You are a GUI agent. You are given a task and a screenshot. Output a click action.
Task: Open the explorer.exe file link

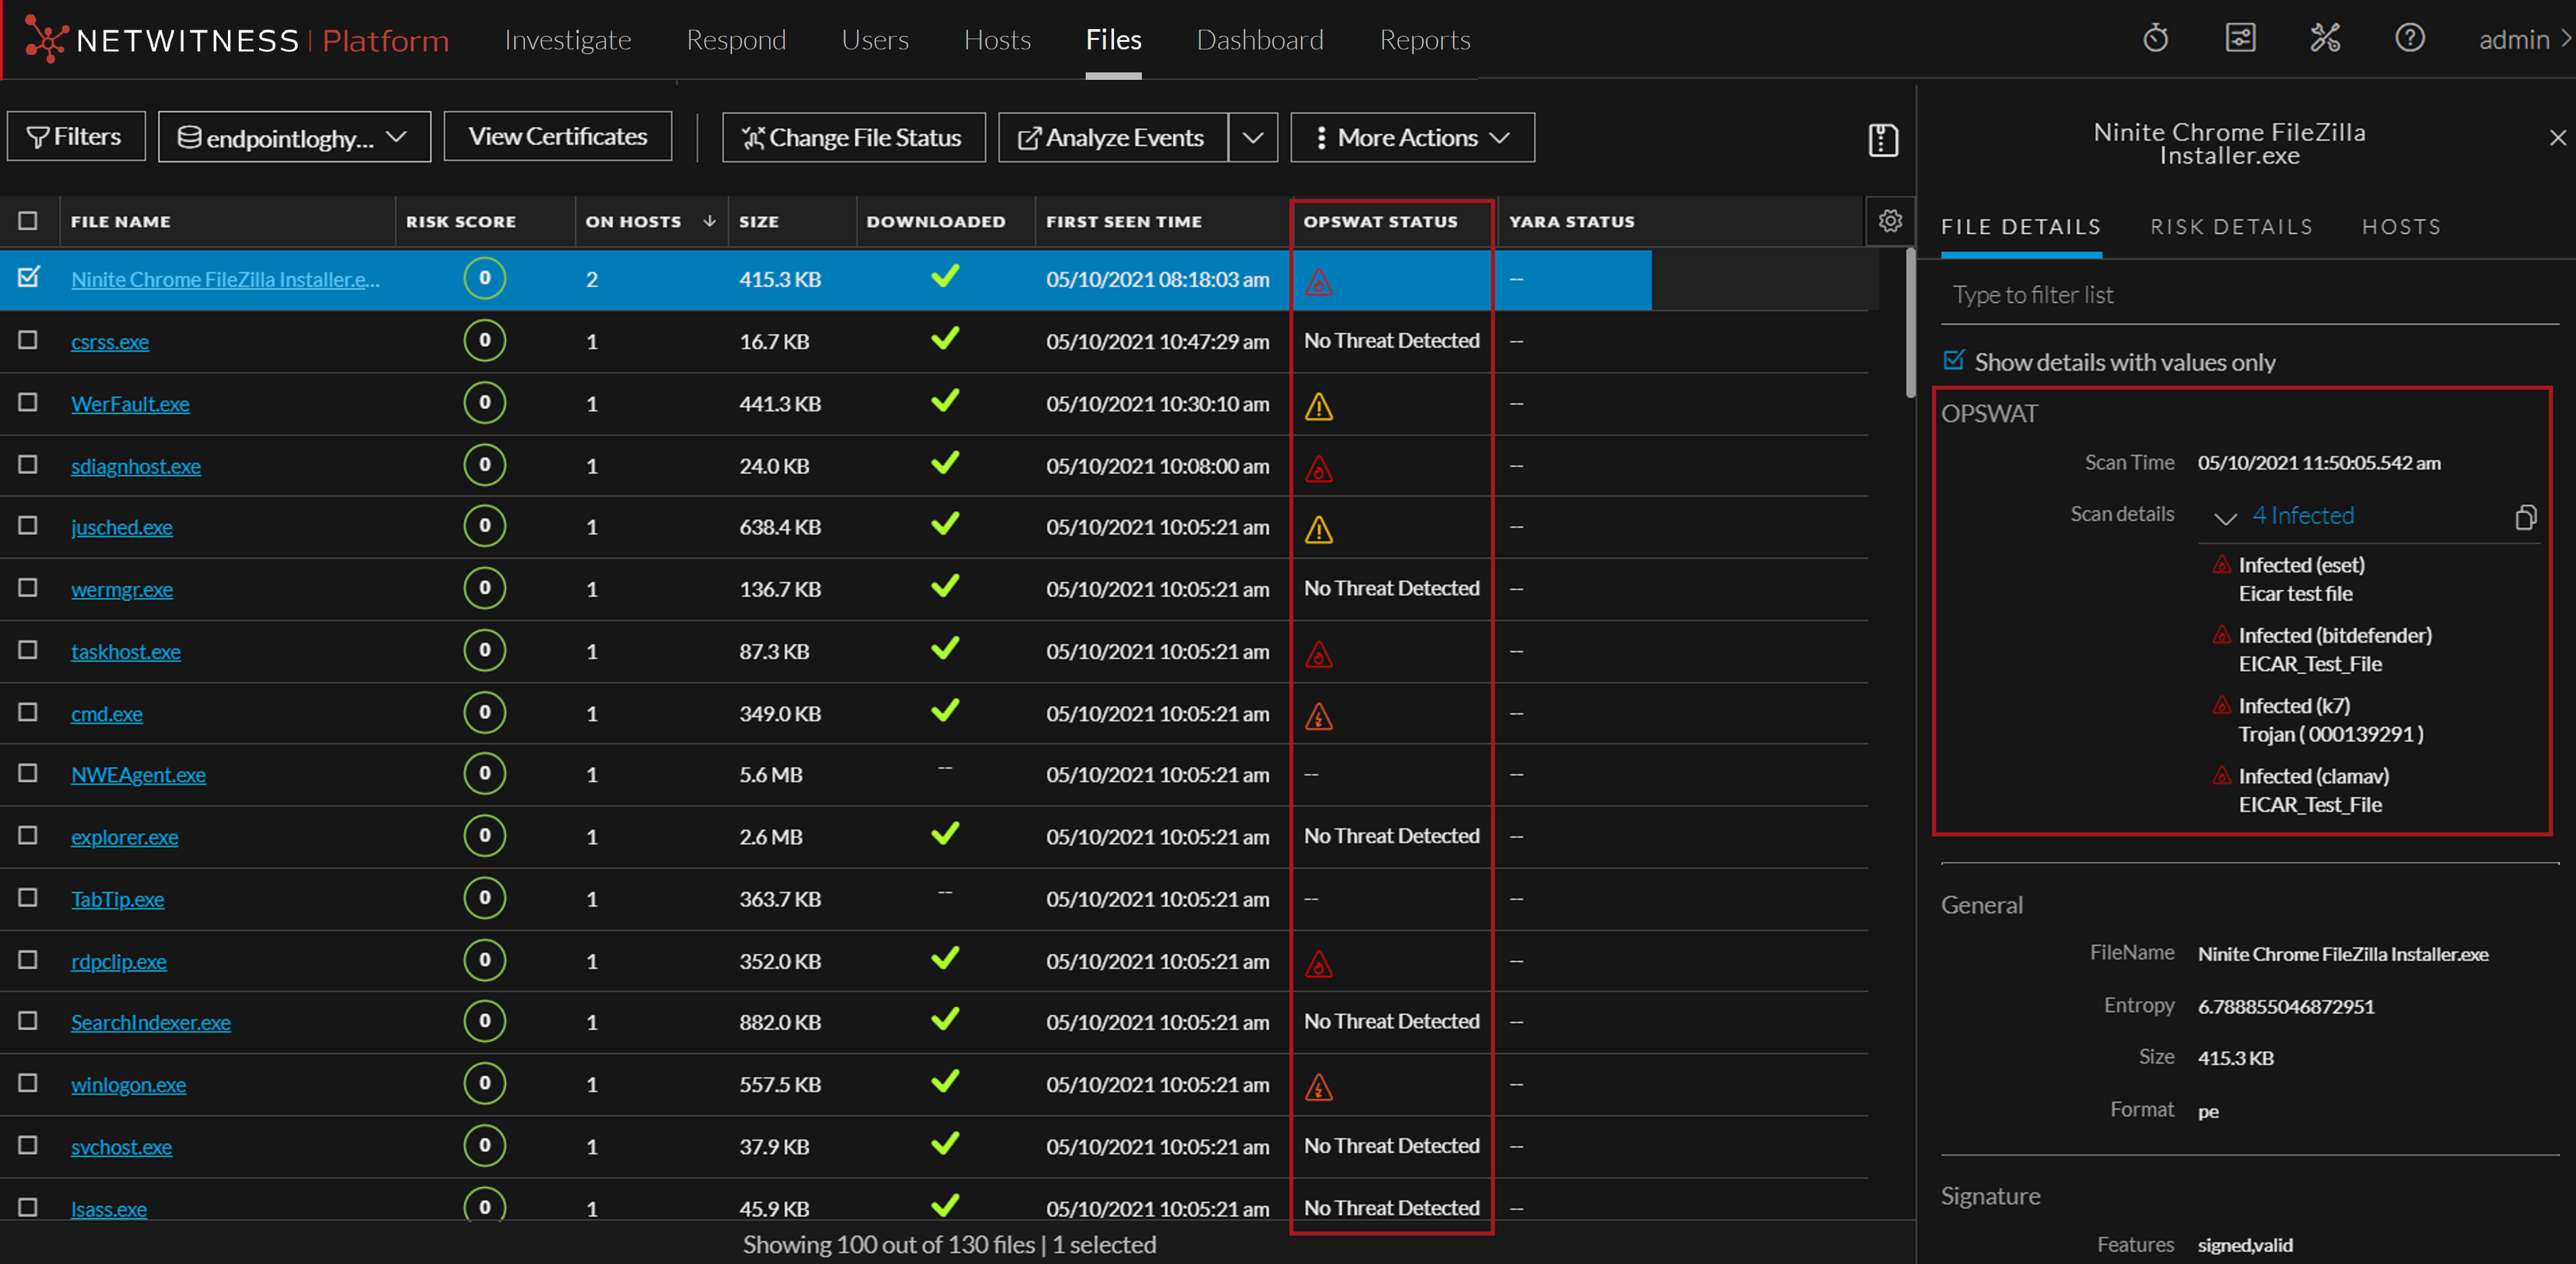(124, 837)
